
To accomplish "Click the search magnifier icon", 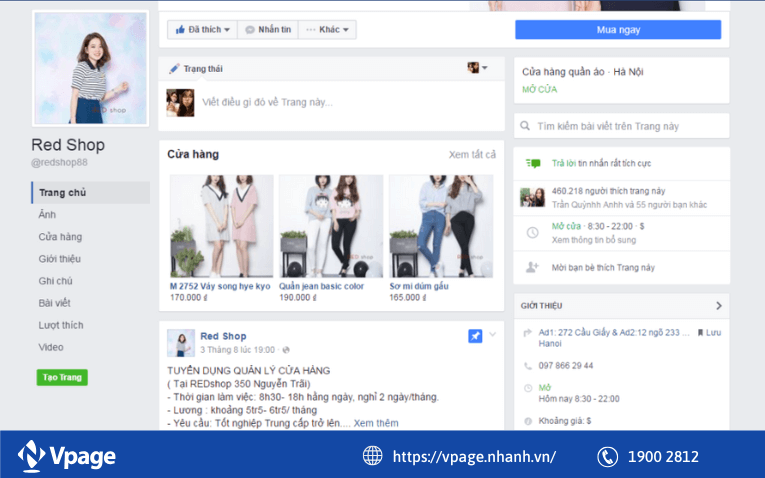I will 525,127.
